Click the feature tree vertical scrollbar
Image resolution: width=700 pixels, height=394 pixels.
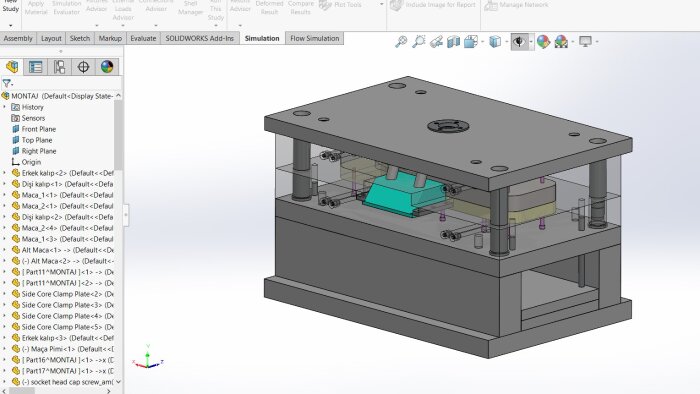[x=118, y=136]
